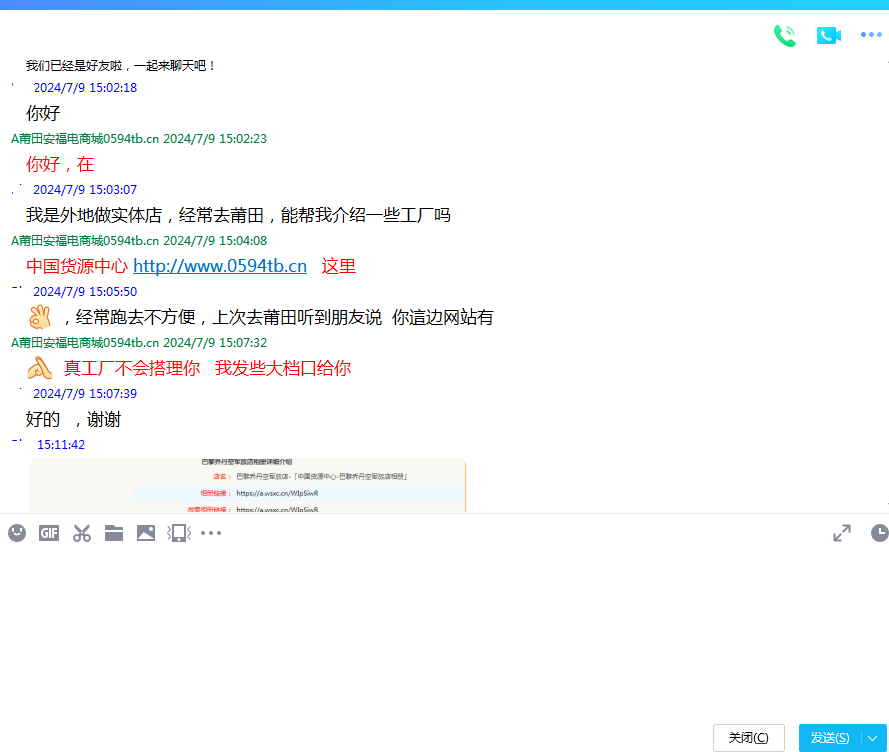Viewport: 889px width, 752px height.
Task: Click the sender name at 15:07:32
Action: point(85,343)
